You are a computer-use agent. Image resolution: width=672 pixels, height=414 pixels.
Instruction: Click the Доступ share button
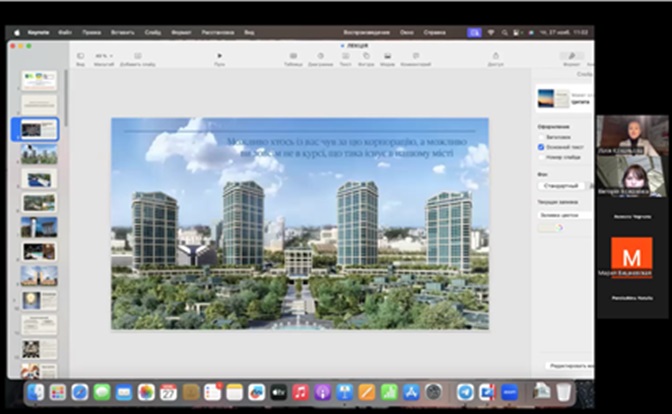[495, 56]
